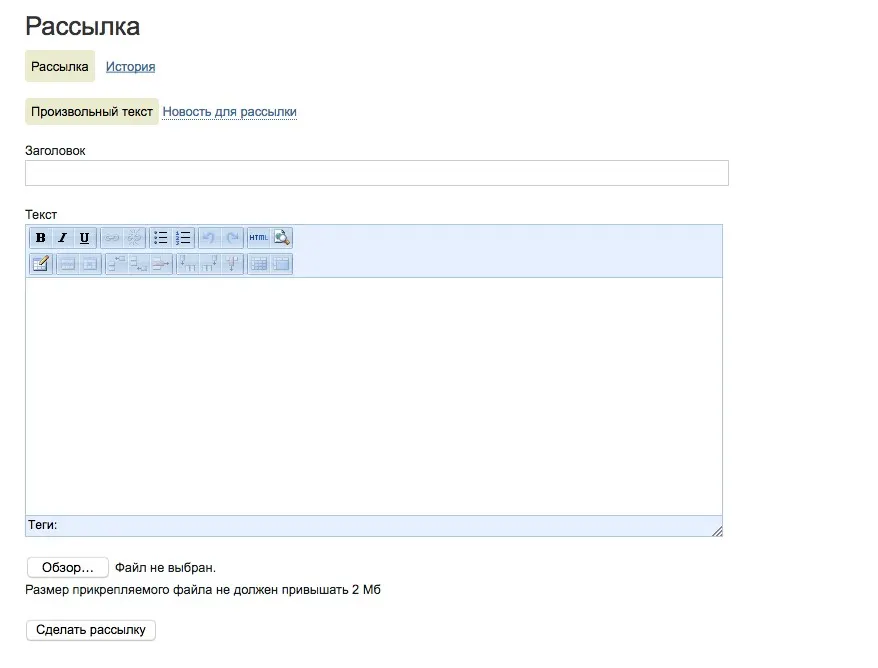Screen dimensions: 878x668
Task: Insert a numbered list
Action: coord(183,238)
